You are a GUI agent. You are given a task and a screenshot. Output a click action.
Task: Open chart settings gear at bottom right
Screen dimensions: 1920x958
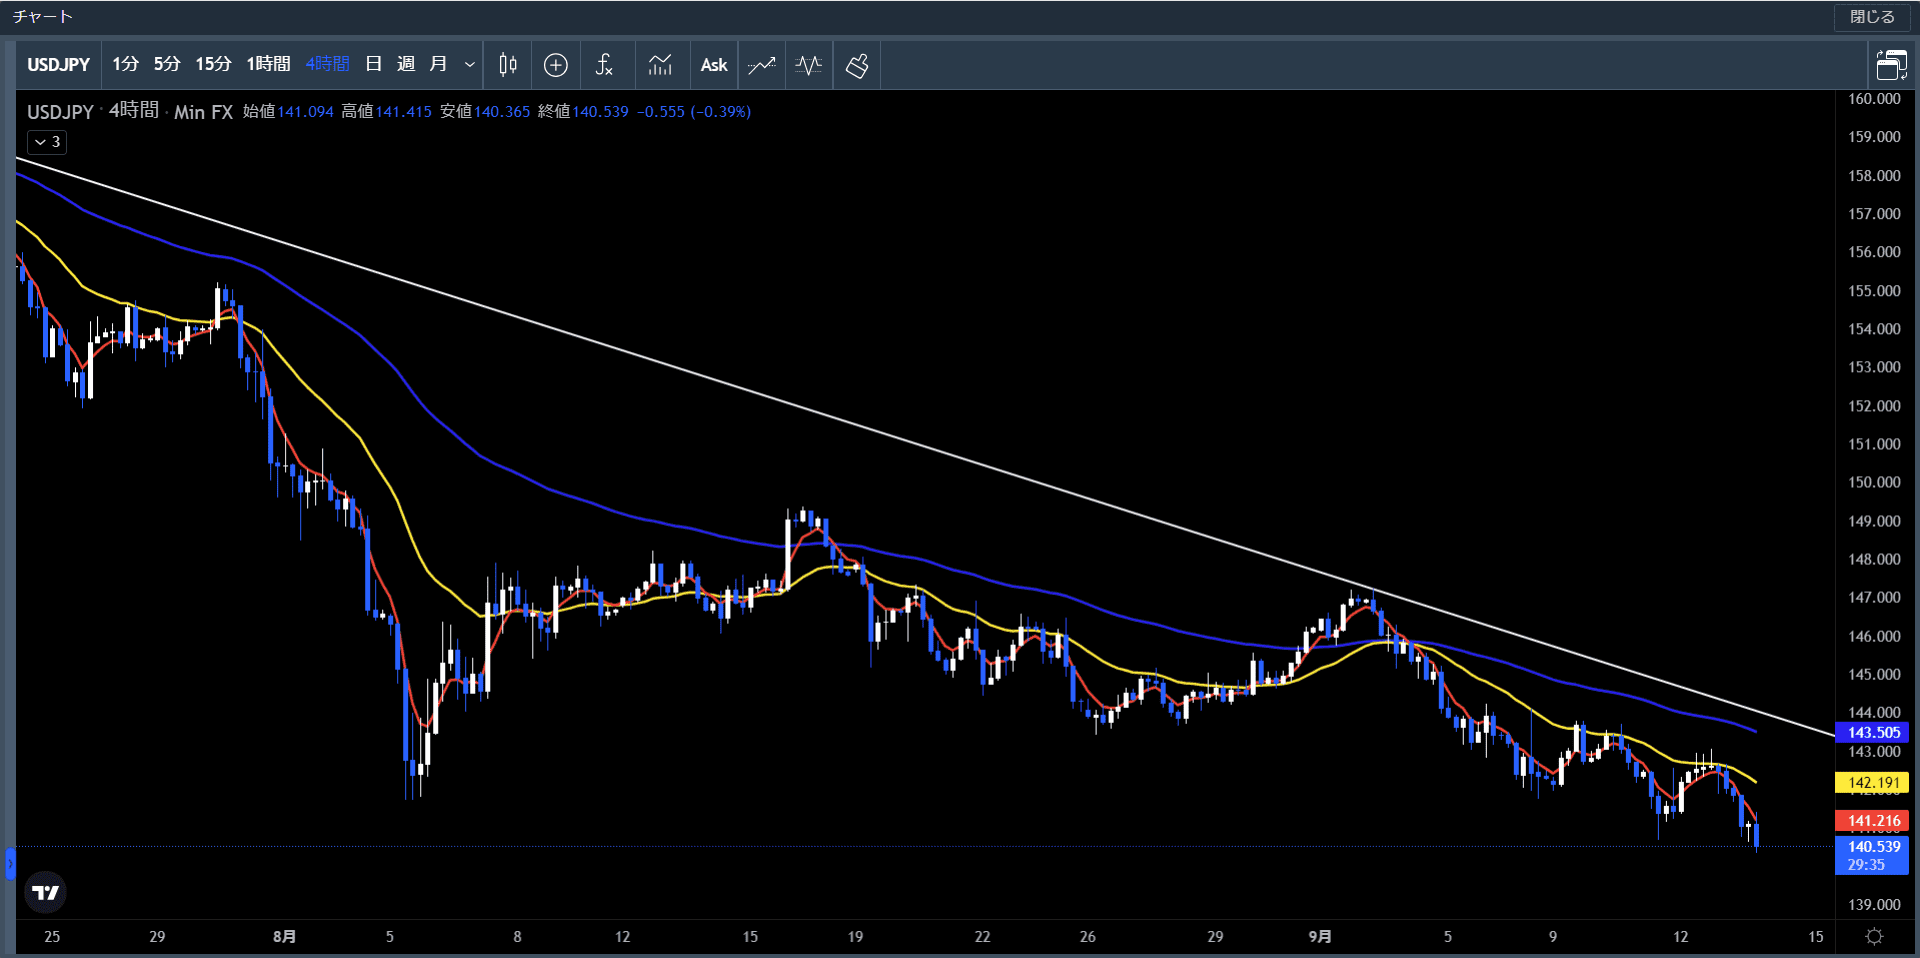coord(1874,937)
